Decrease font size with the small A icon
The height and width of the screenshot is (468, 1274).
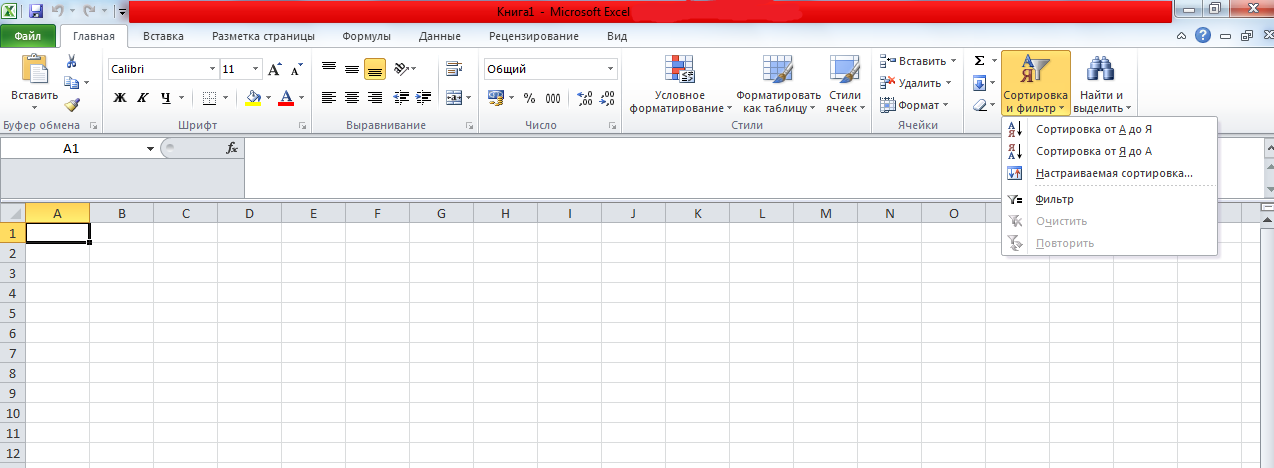[x=296, y=70]
